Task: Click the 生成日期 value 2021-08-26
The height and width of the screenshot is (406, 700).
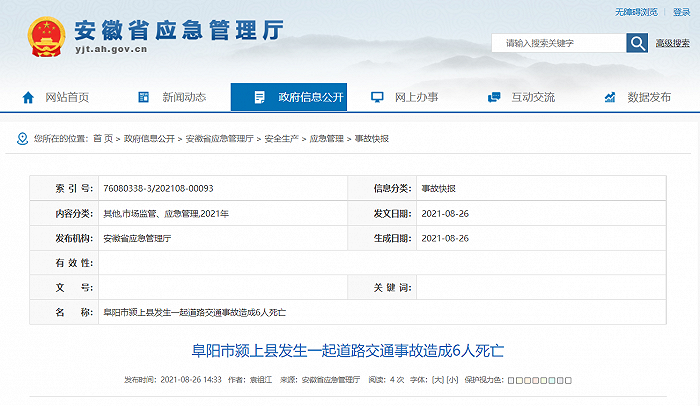Action: [445, 239]
